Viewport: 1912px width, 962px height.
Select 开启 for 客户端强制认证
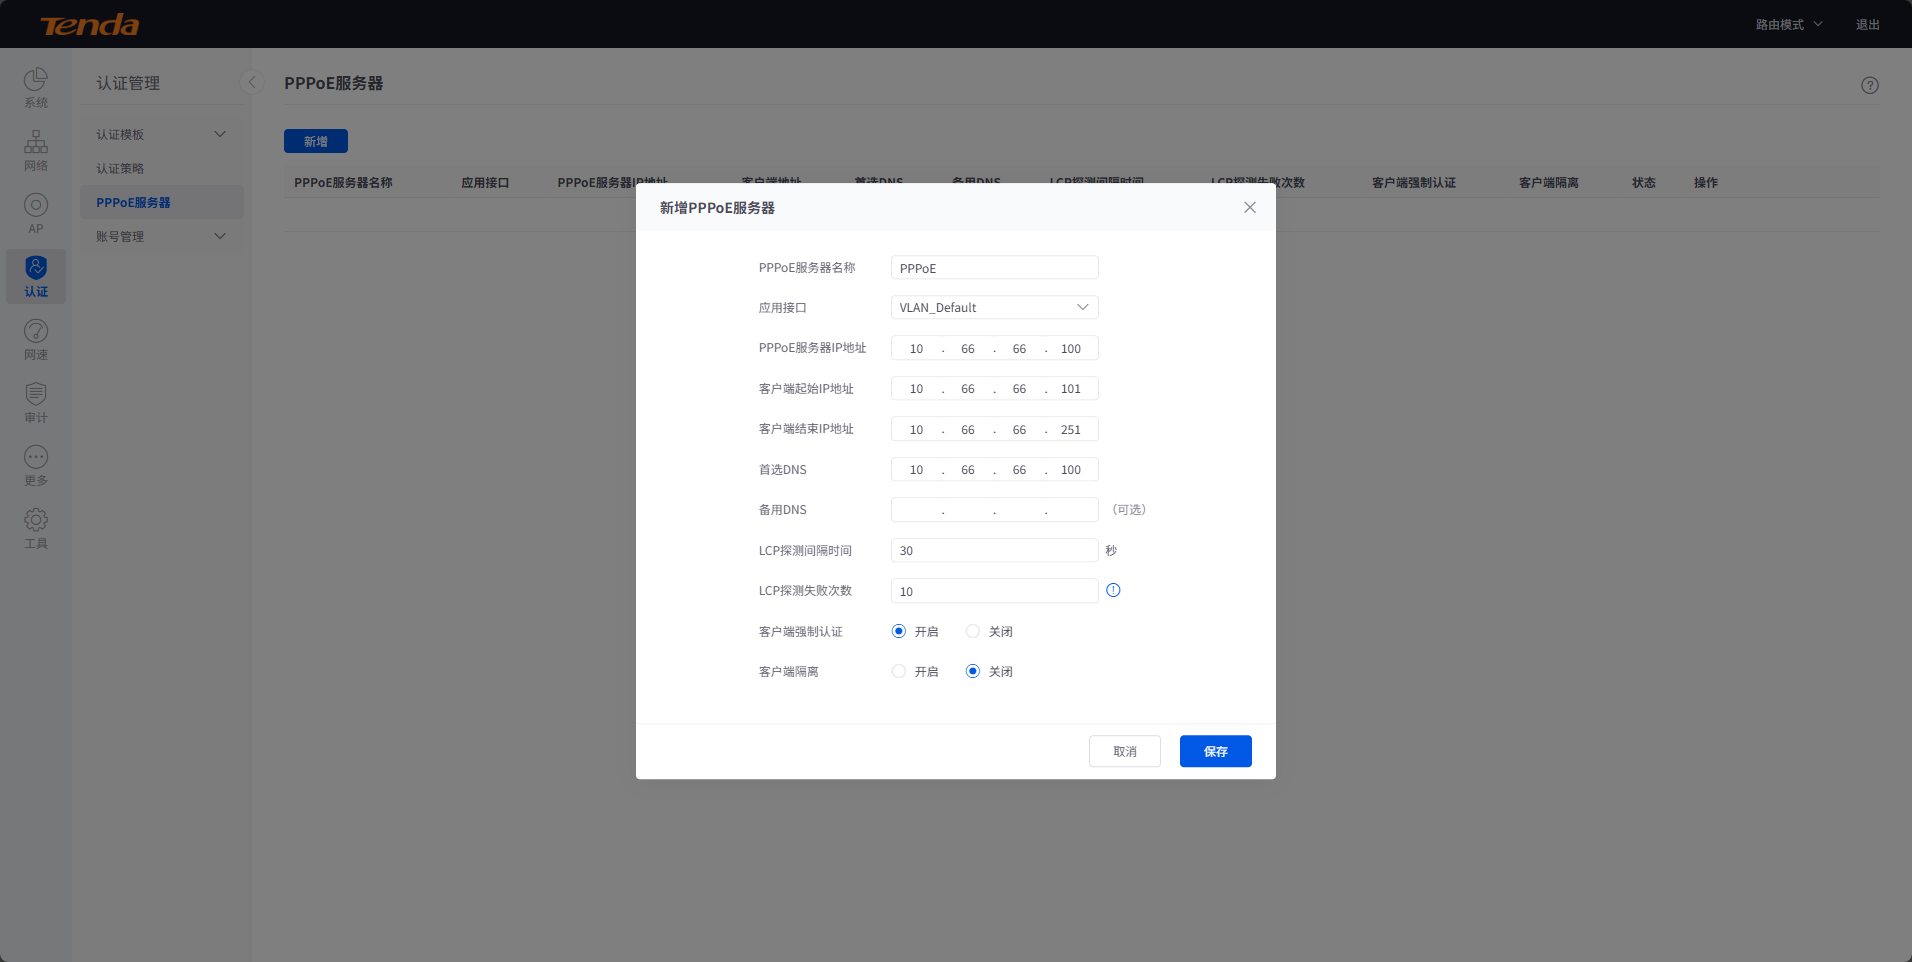point(899,631)
